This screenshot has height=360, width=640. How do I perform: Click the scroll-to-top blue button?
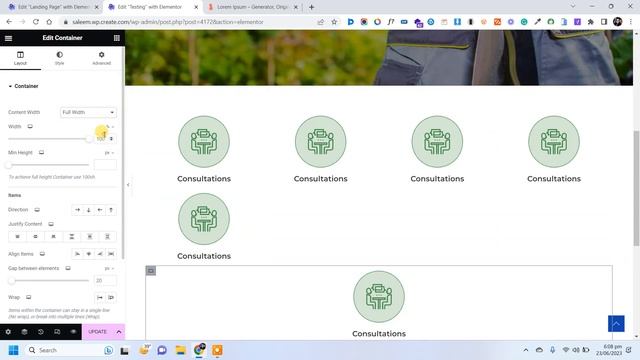pyautogui.click(x=616, y=324)
